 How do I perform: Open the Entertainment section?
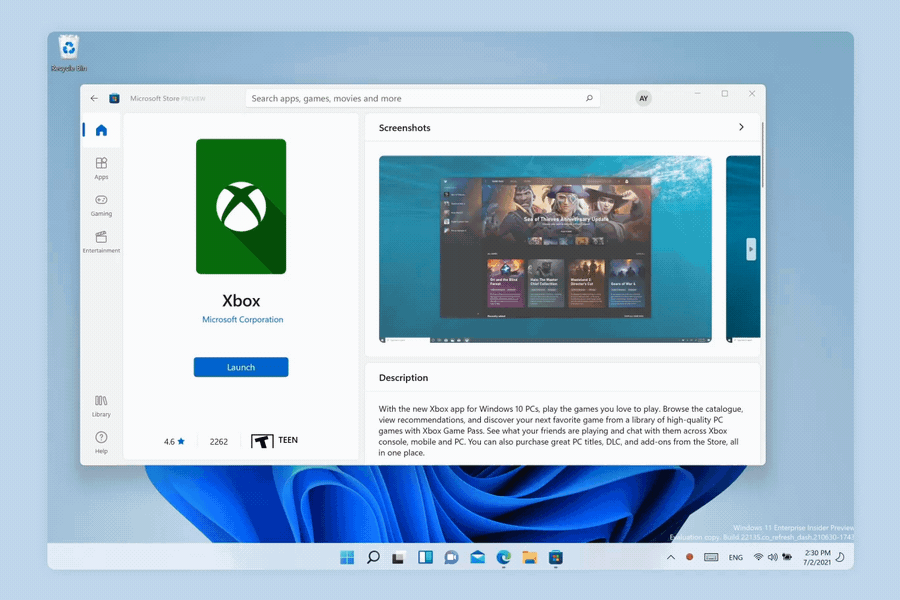[x=100, y=241]
